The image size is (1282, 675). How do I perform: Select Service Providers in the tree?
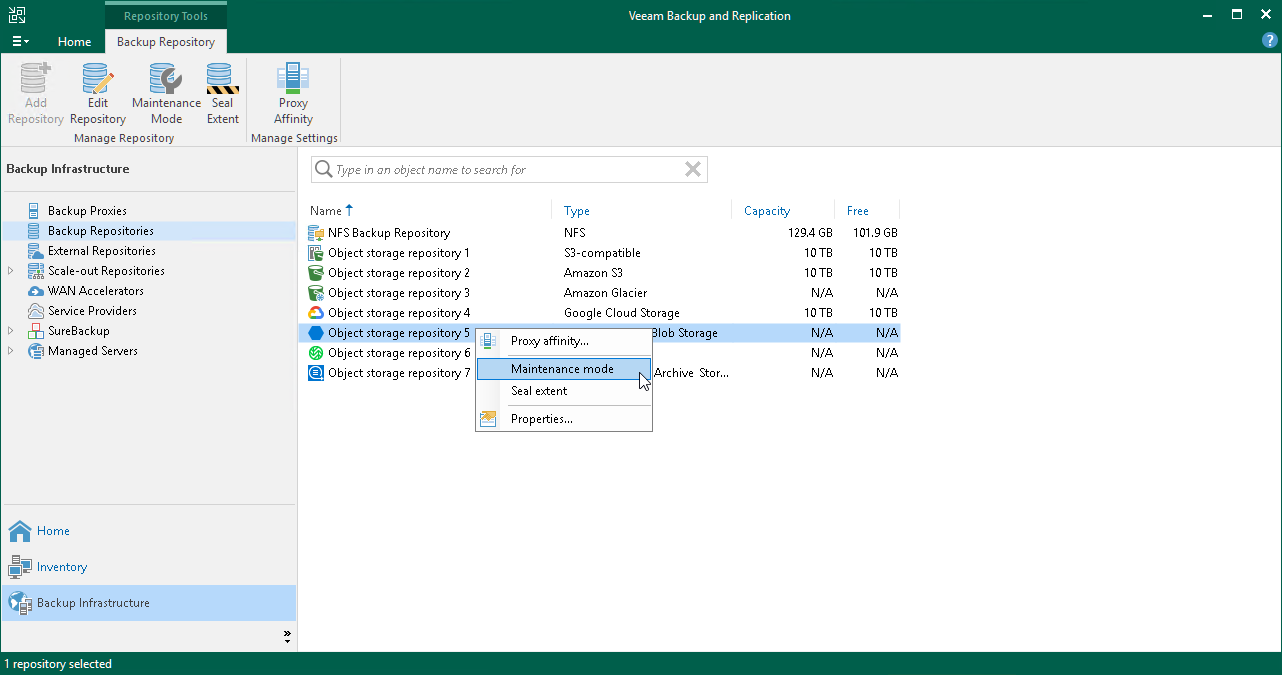[93, 311]
